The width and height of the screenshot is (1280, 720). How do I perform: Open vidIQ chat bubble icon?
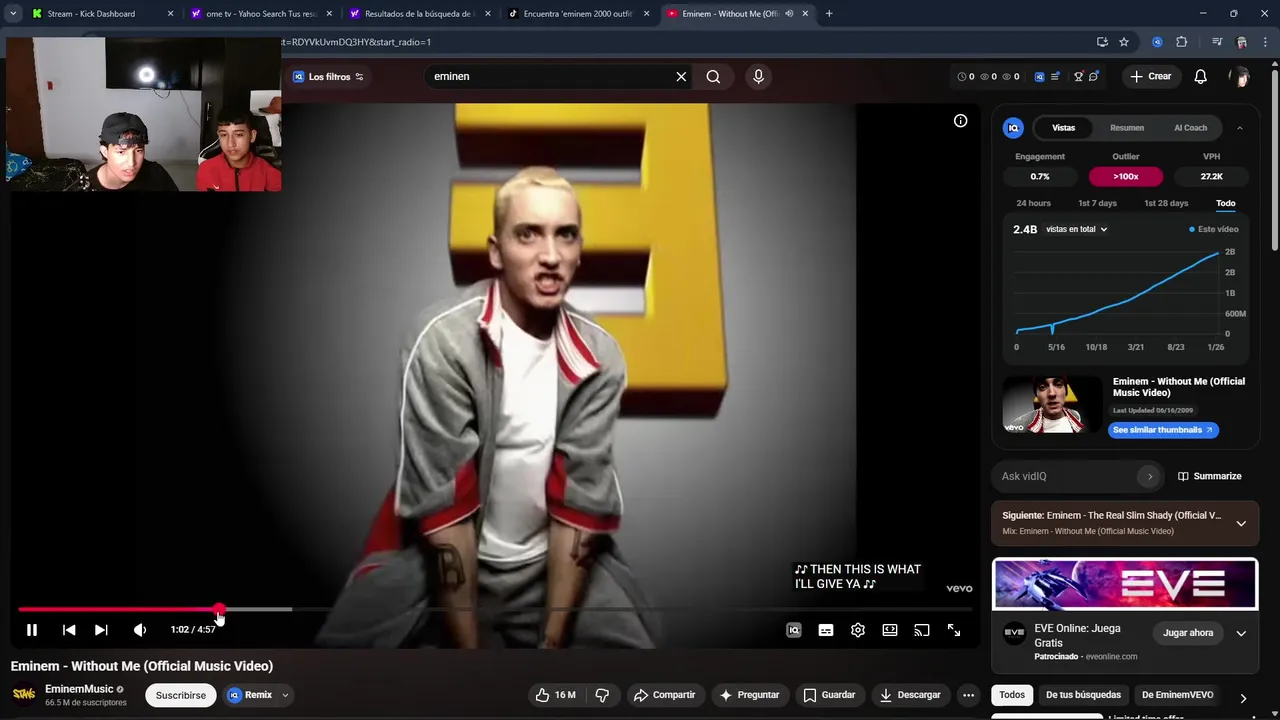coord(1094,76)
